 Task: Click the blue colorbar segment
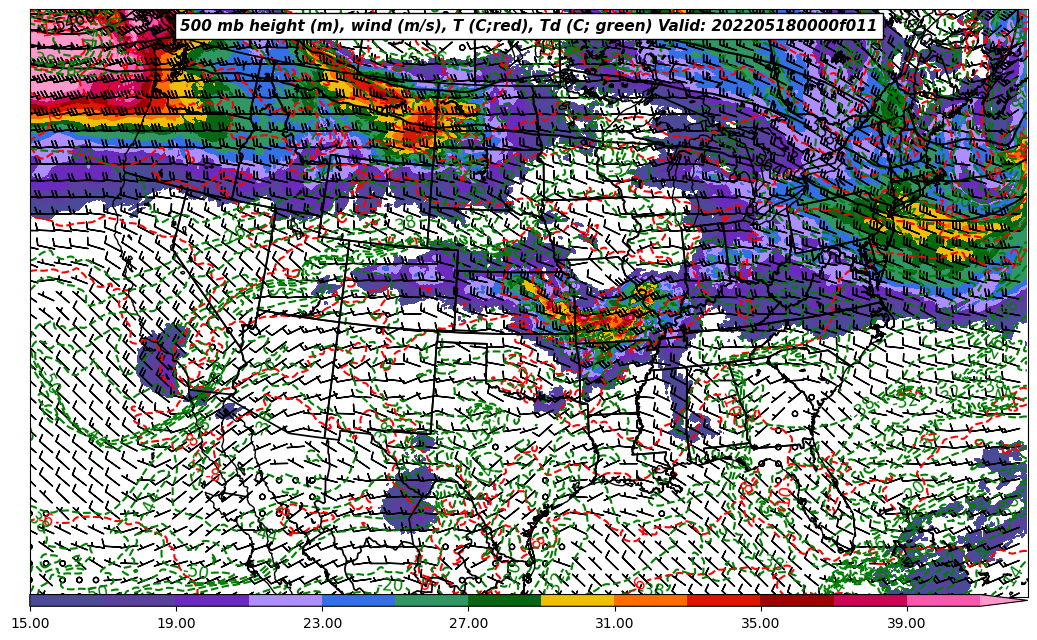click(358, 600)
